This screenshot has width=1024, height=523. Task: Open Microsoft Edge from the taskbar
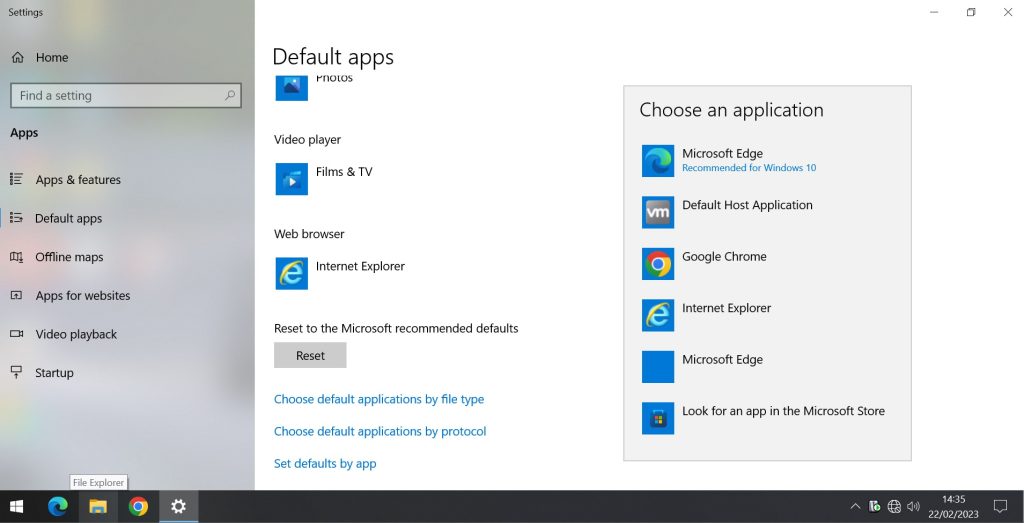[x=58, y=507]
